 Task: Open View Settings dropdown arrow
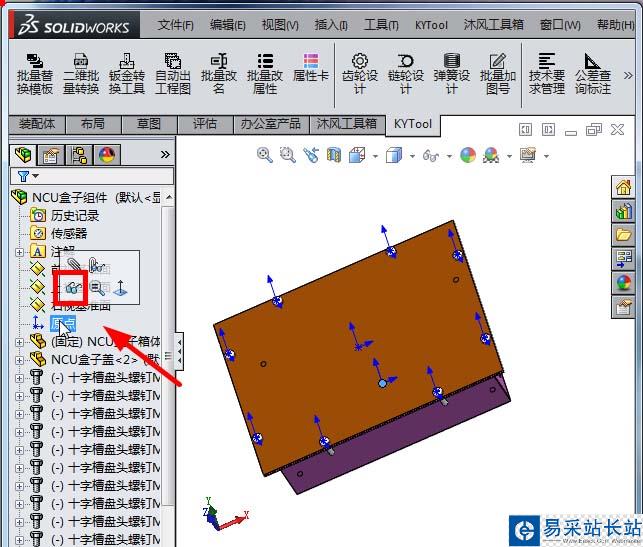(x=546, y=156)
